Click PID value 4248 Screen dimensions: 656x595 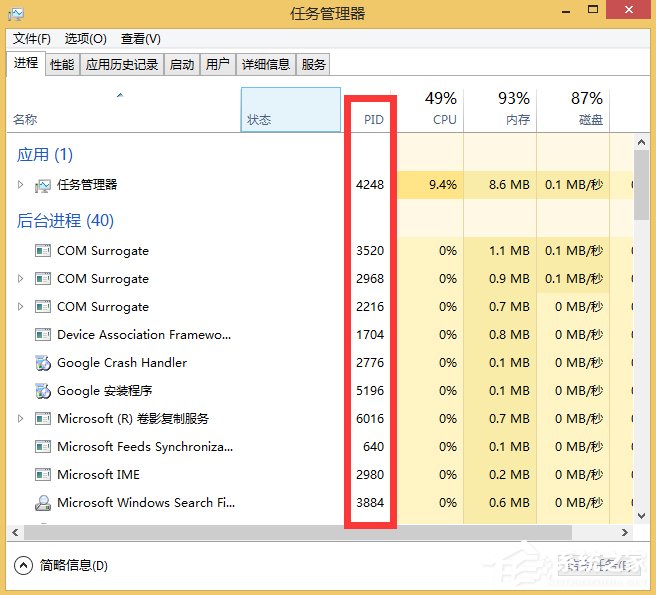click(x=370, y=185)
